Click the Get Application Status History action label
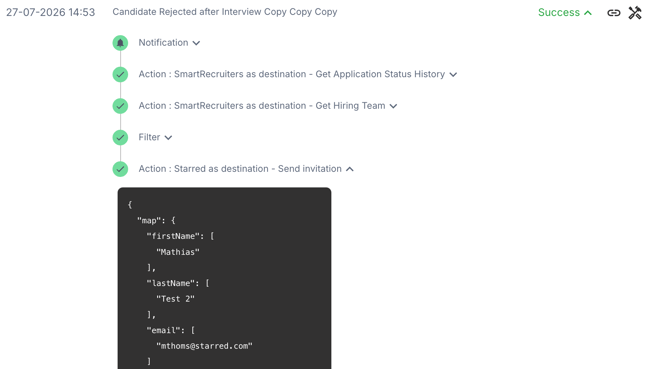This screenshot has width=670, height=369. pyautogui.click(x=291, y=74)
